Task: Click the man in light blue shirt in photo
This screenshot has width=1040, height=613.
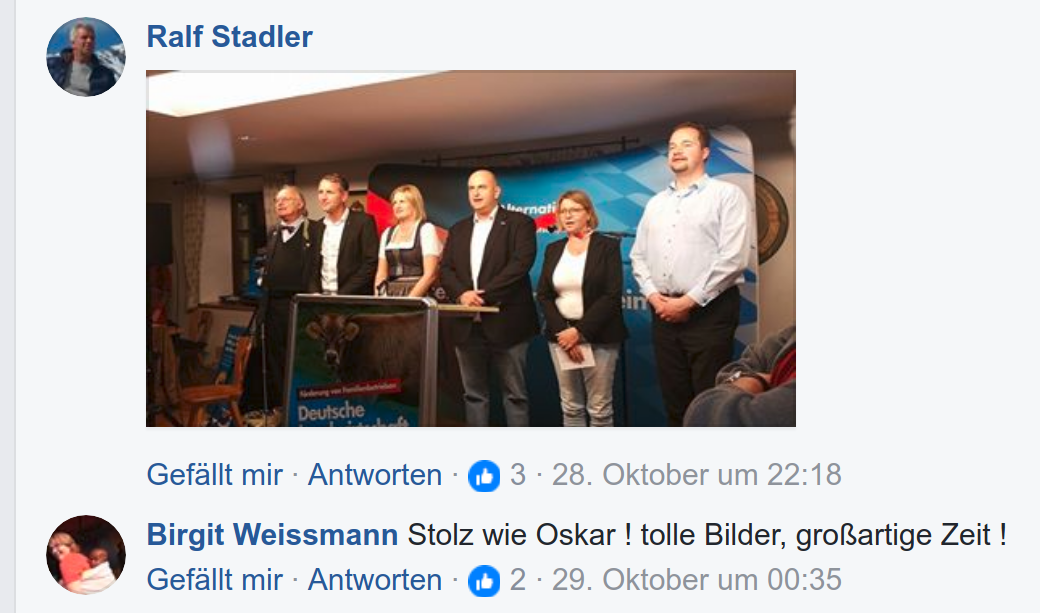Action: (x=690, y=273)
